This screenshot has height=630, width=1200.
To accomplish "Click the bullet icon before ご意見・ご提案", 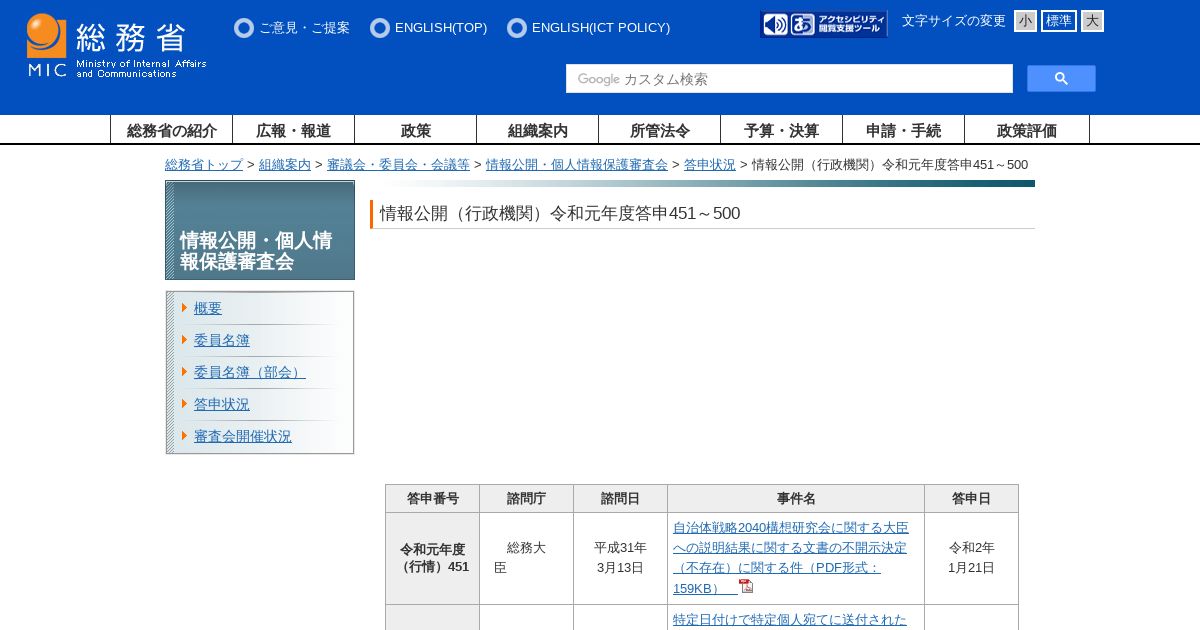I will [244, 28].
